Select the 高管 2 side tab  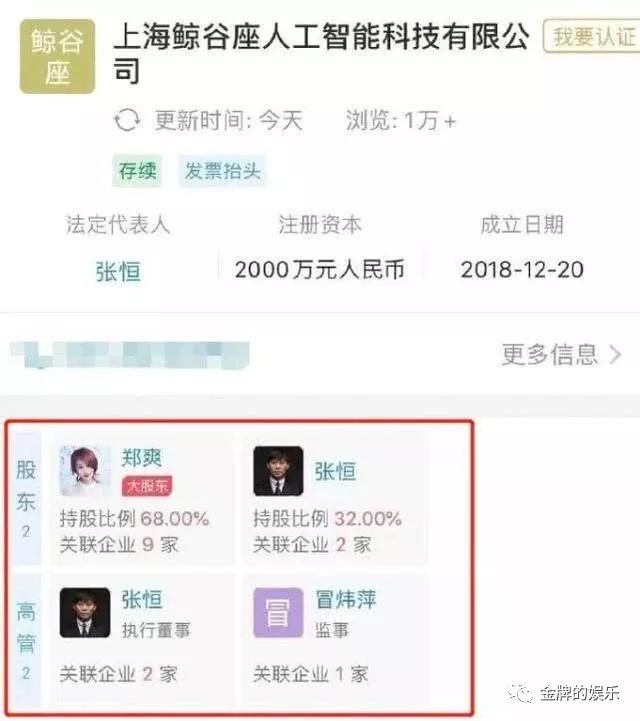click(27, 641)
